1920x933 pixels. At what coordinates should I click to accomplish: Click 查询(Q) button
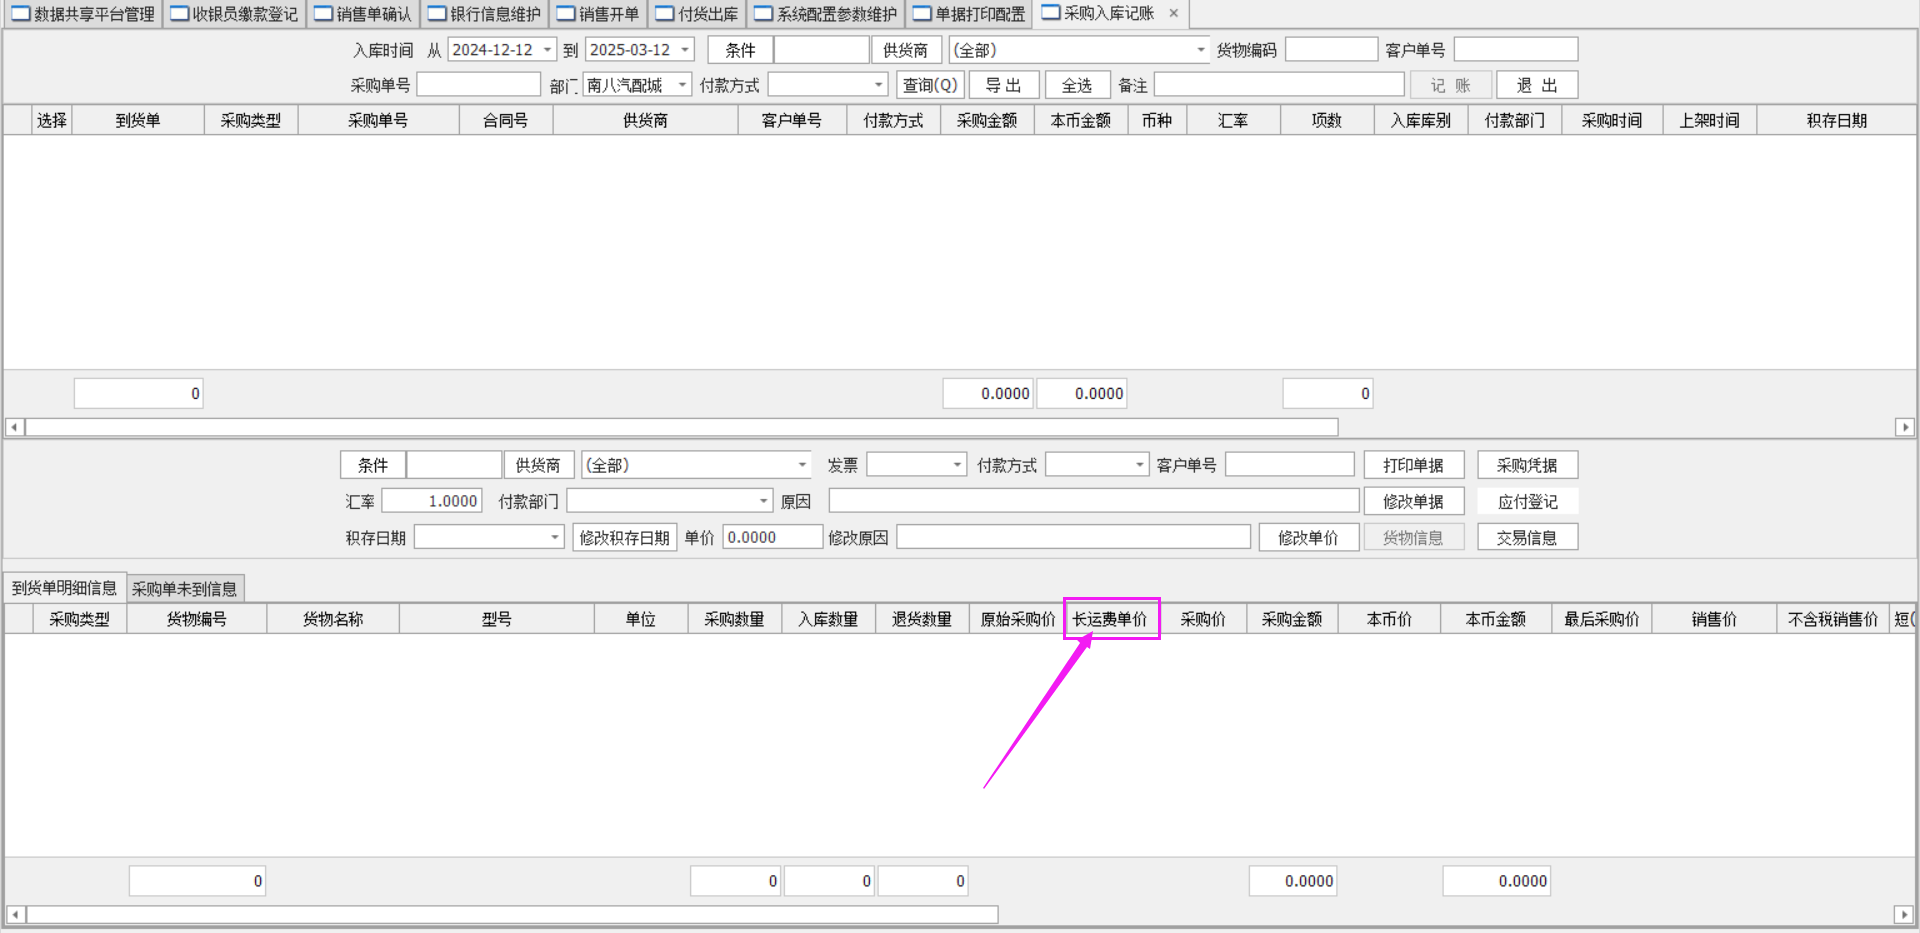click(x=930, y=86)
